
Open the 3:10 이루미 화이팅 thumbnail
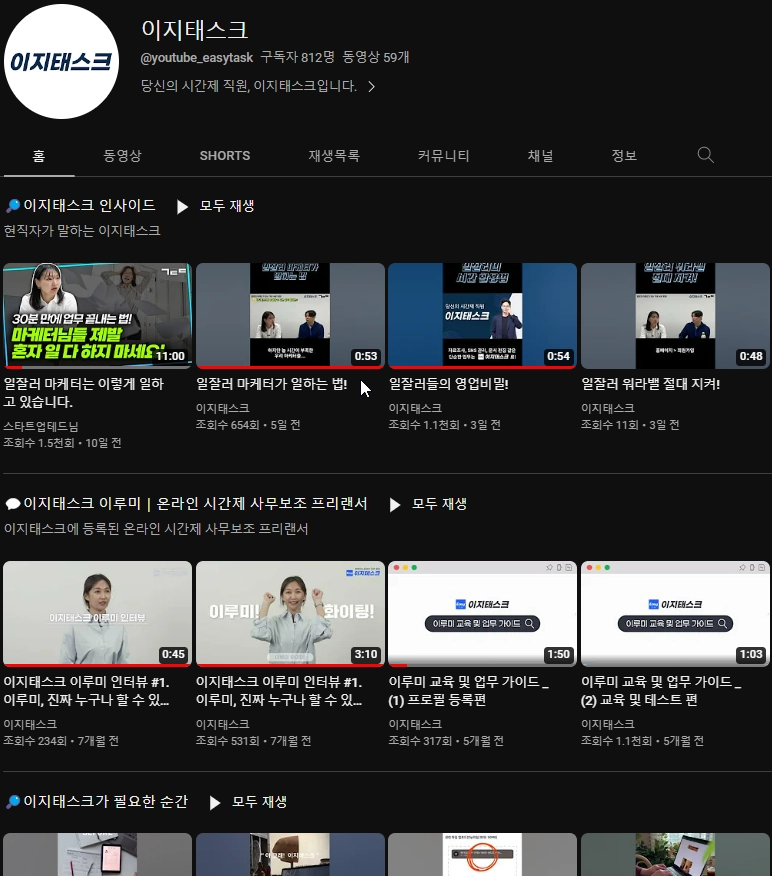(290, 613)
